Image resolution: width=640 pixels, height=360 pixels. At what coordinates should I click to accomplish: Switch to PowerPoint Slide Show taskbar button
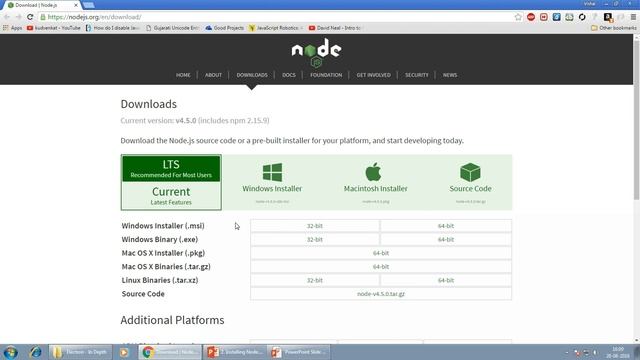tap(299, 352)
